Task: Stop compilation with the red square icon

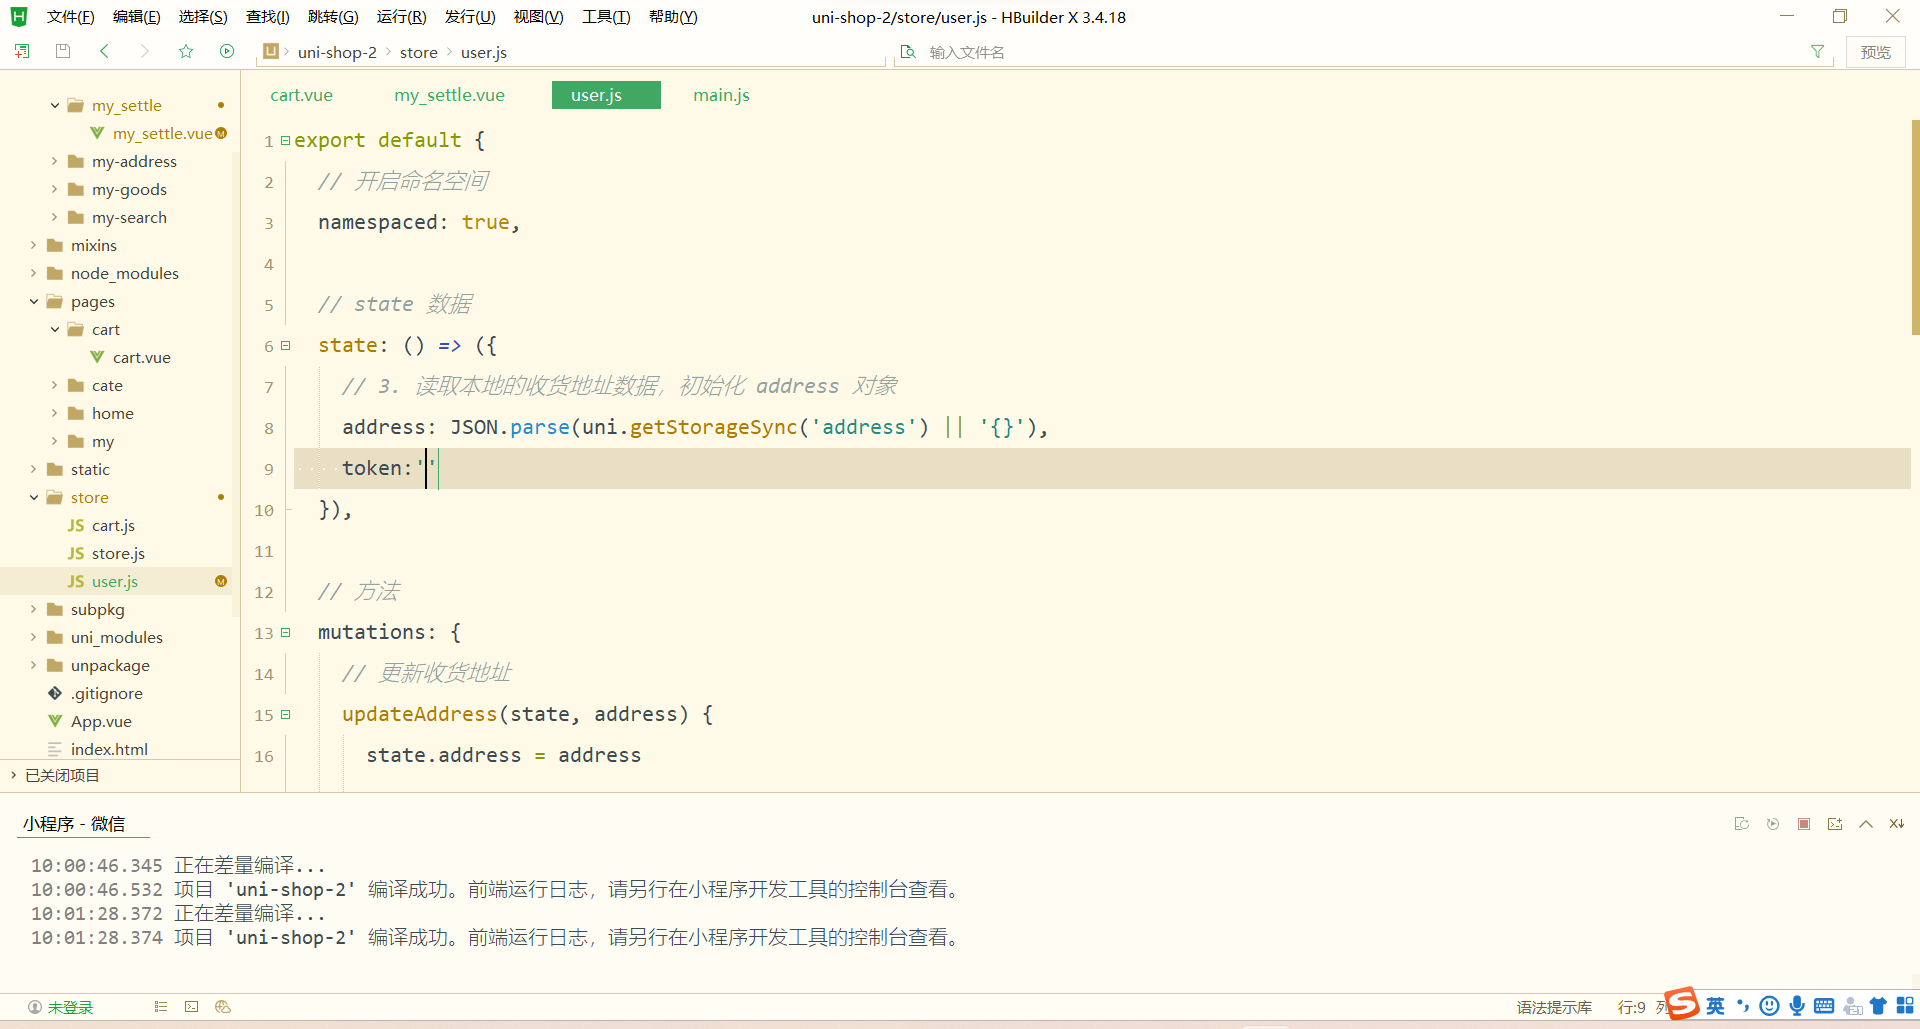Action: (x=1804, y=823)
